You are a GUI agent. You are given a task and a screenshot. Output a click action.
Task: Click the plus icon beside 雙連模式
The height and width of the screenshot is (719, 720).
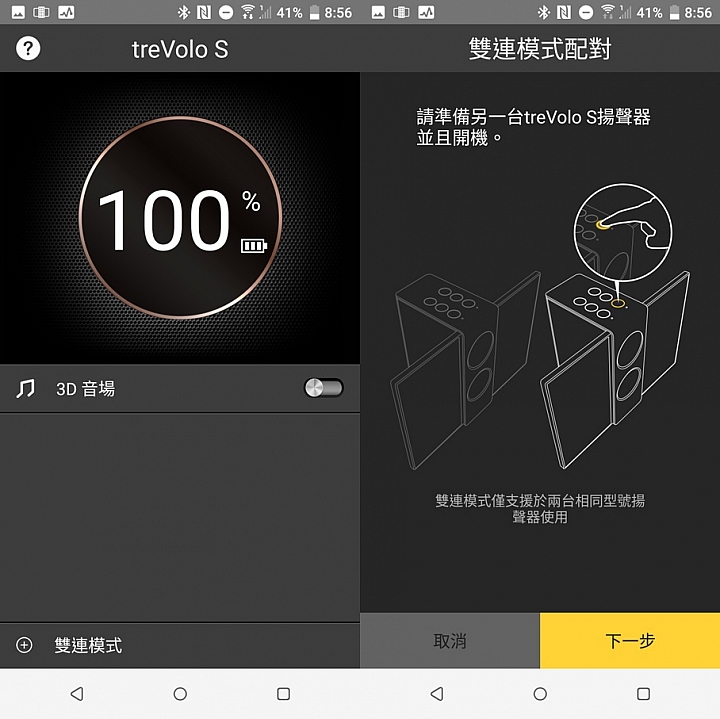pos(24,645)
